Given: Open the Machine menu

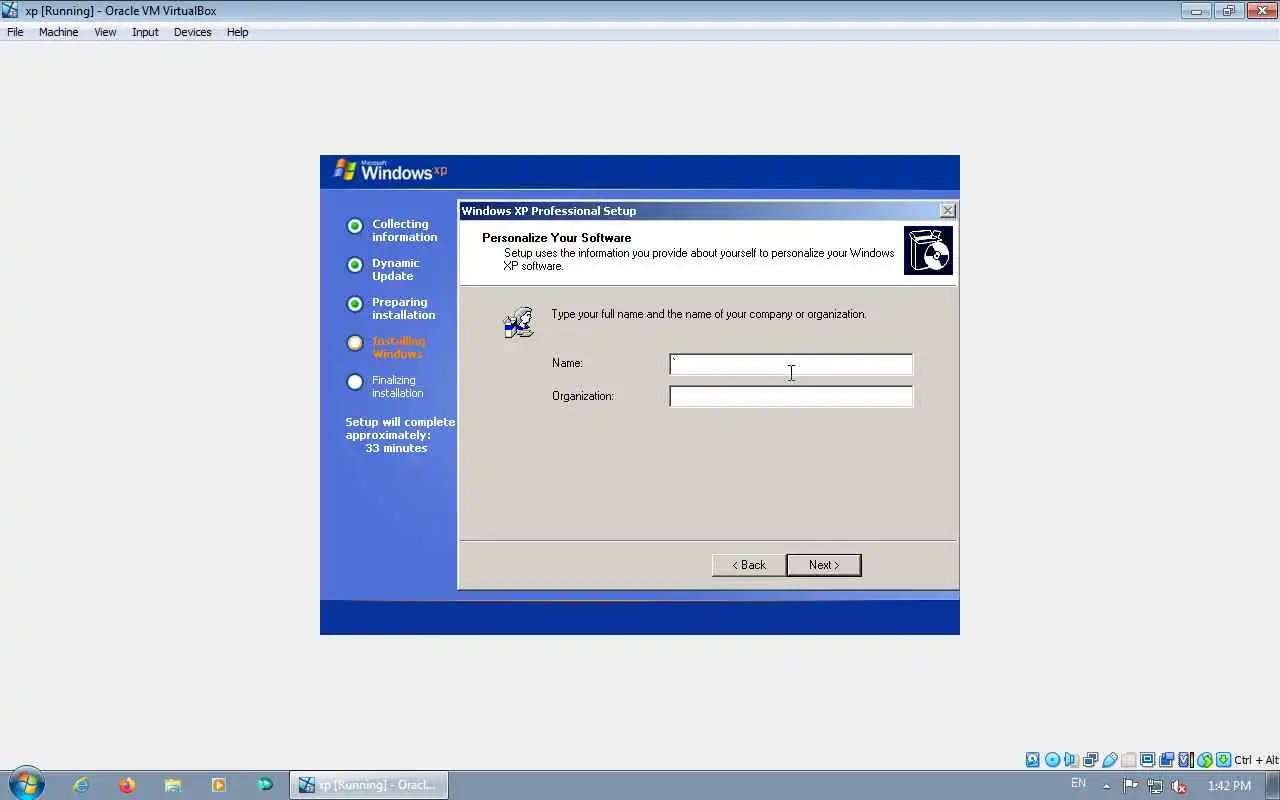Looking at the screenshot, I should pos(58,32).
